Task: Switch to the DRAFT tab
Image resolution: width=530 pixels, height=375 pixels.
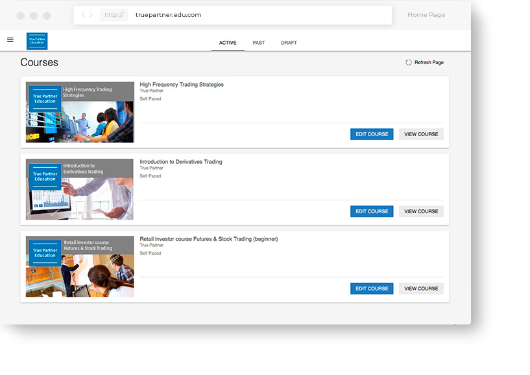Action: tap(289, 43)
